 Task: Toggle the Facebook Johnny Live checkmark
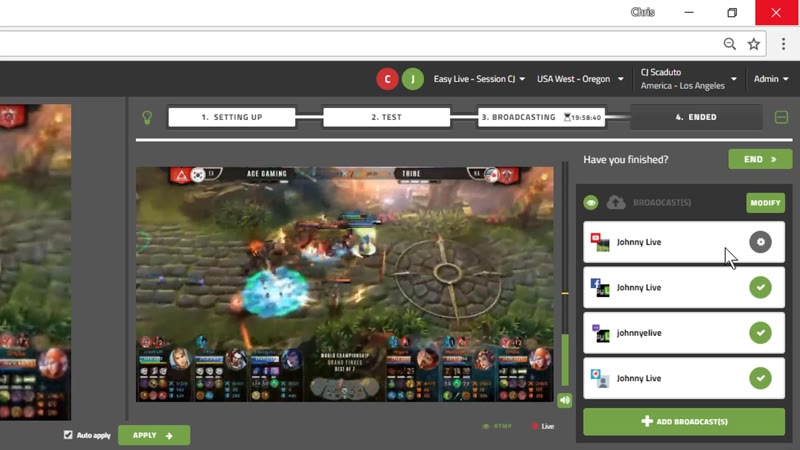coord(760,287)
